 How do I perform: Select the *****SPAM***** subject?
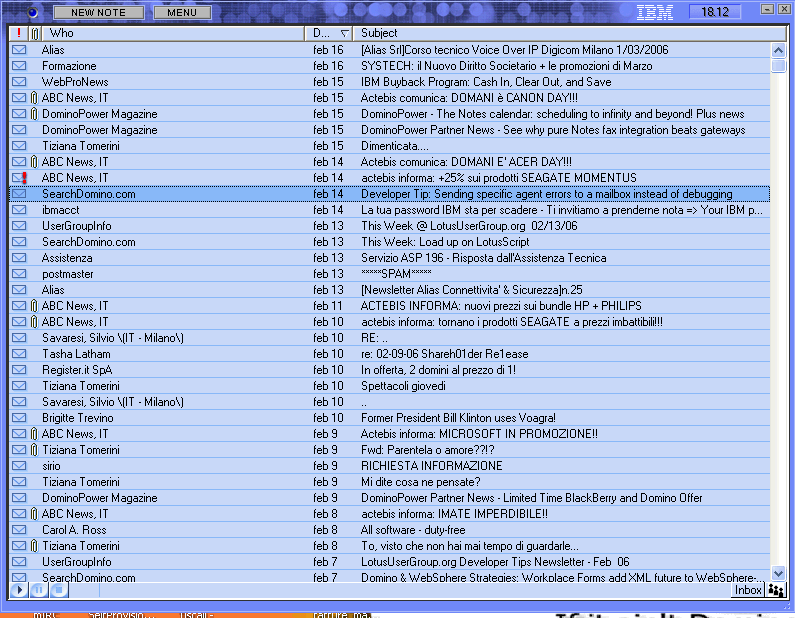pos(396,274)
